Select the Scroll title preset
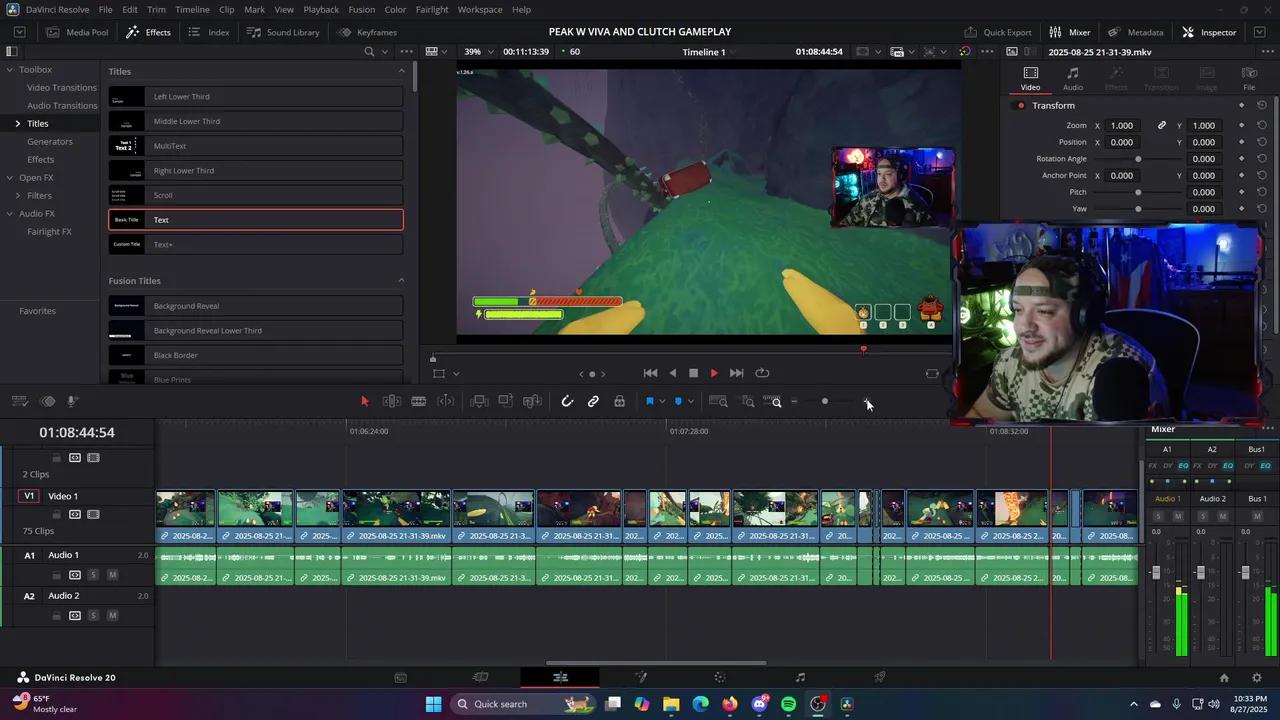1280x720 pixels. pyautogui.click(x=256, y=195)
